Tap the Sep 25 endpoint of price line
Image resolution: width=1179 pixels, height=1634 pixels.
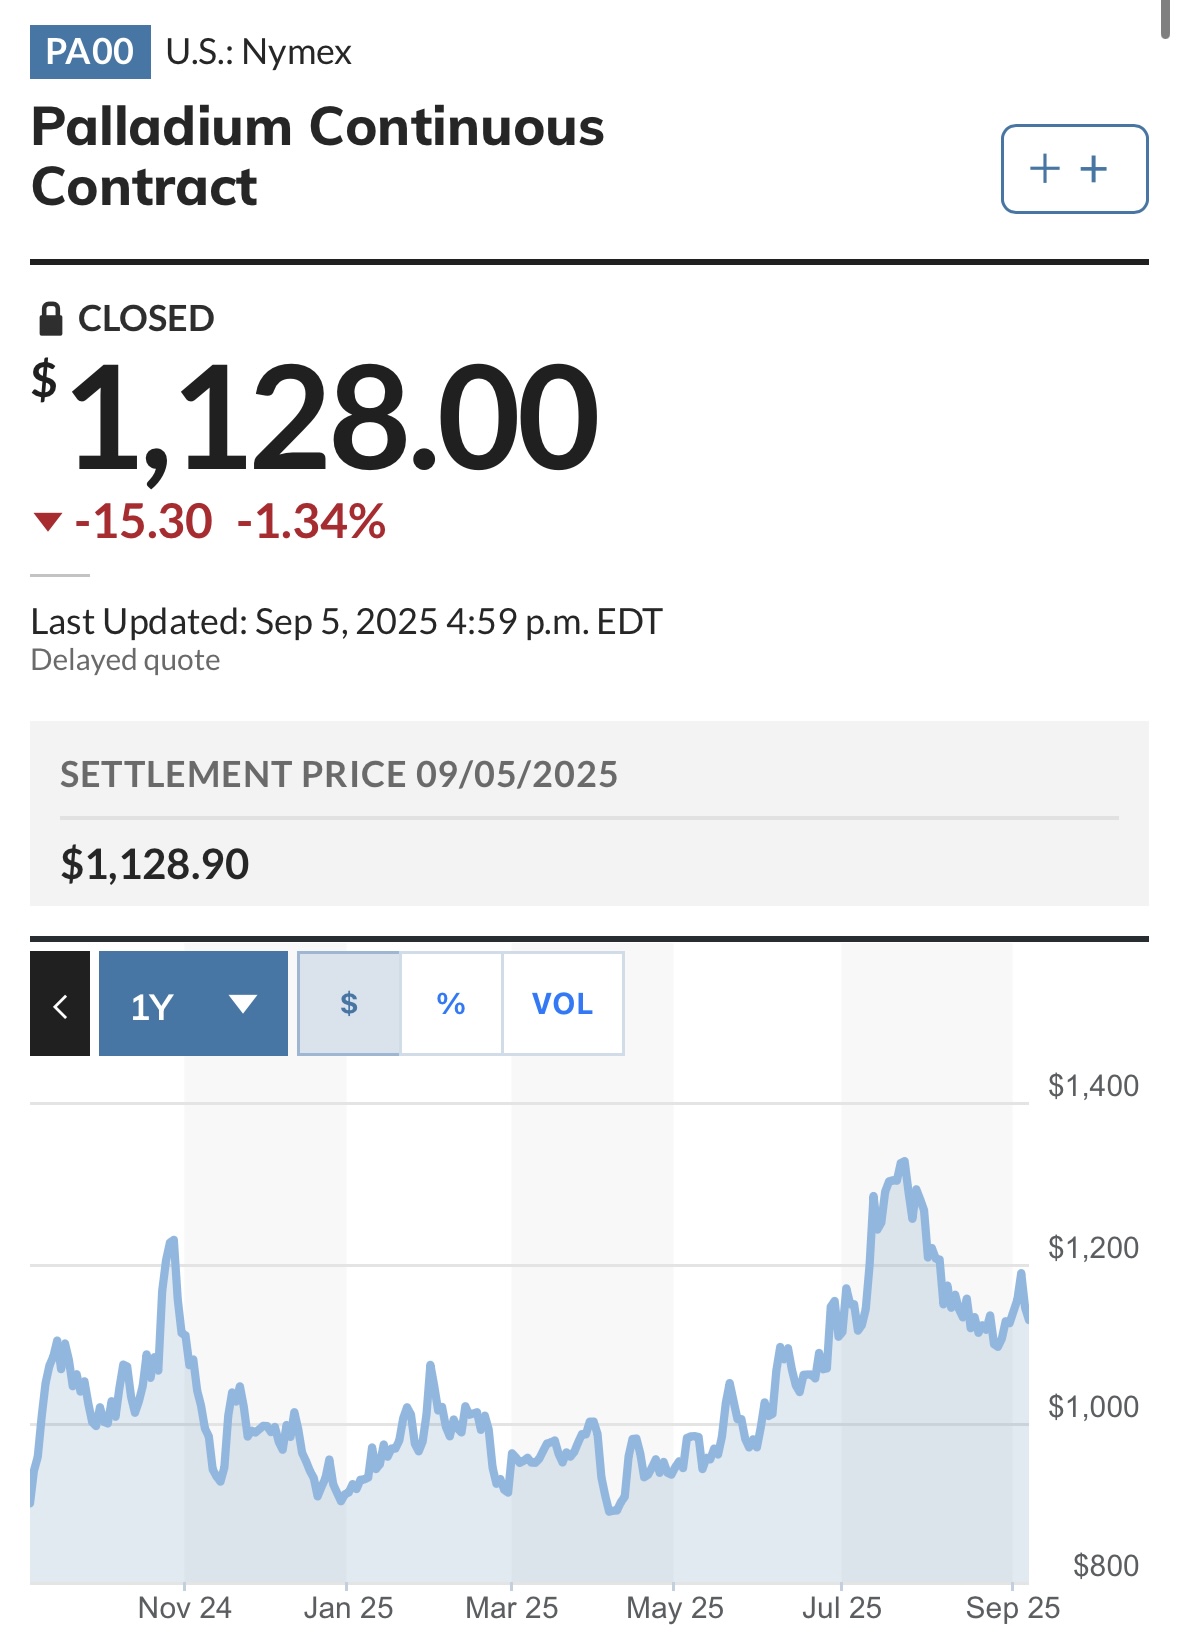click(x=1027, y=1319)
